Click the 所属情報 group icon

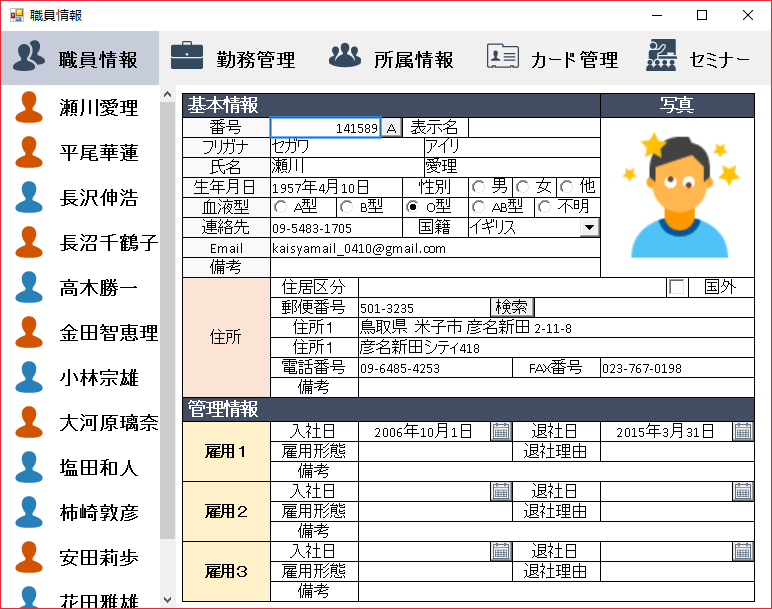tap(345, 56)
